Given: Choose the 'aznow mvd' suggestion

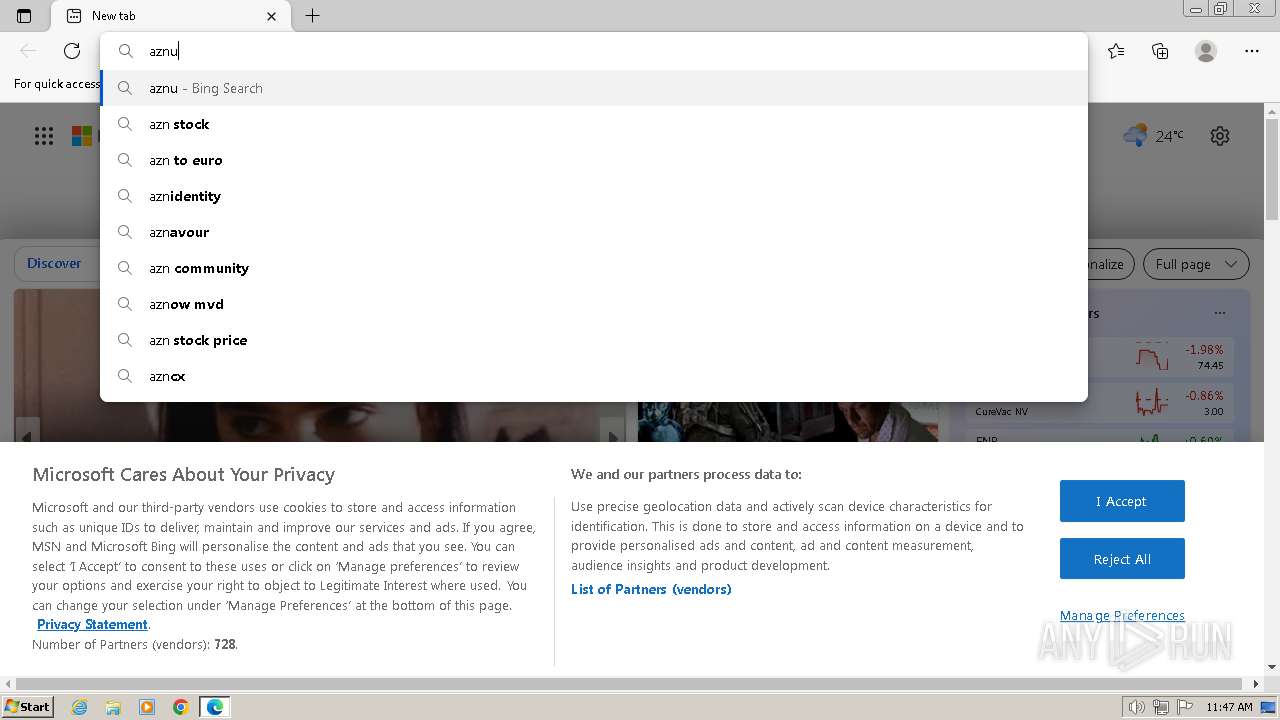Looking at the screenshot, I should click(594, 304).
